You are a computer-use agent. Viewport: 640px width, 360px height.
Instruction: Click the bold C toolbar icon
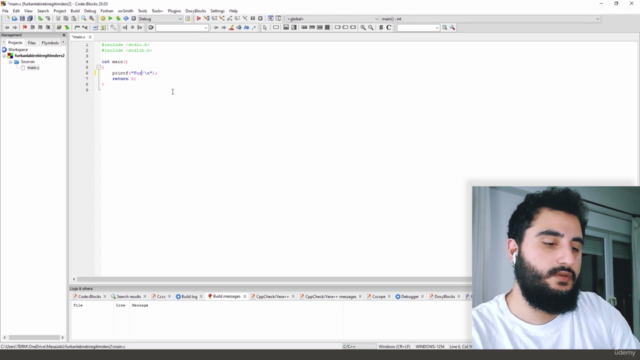point(389,27)
